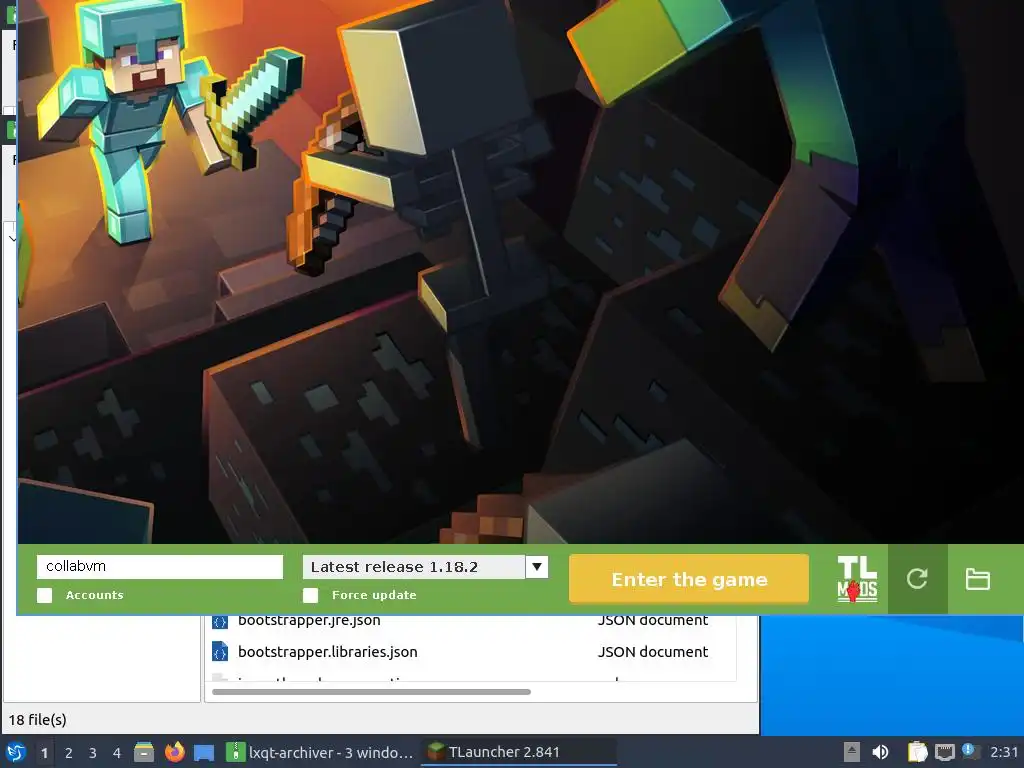Enable the Force update checkbox

point(311,595)
